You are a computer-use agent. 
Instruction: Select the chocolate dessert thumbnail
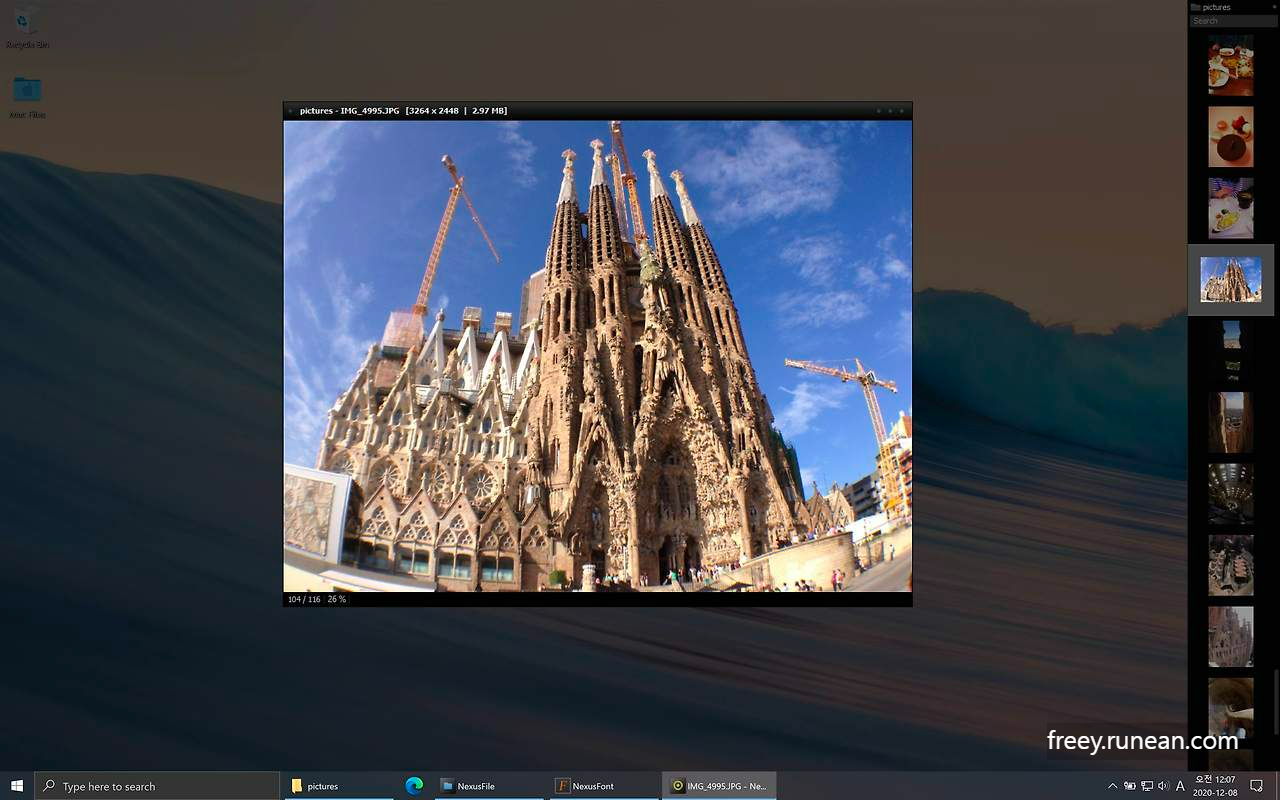point(1230,137)
